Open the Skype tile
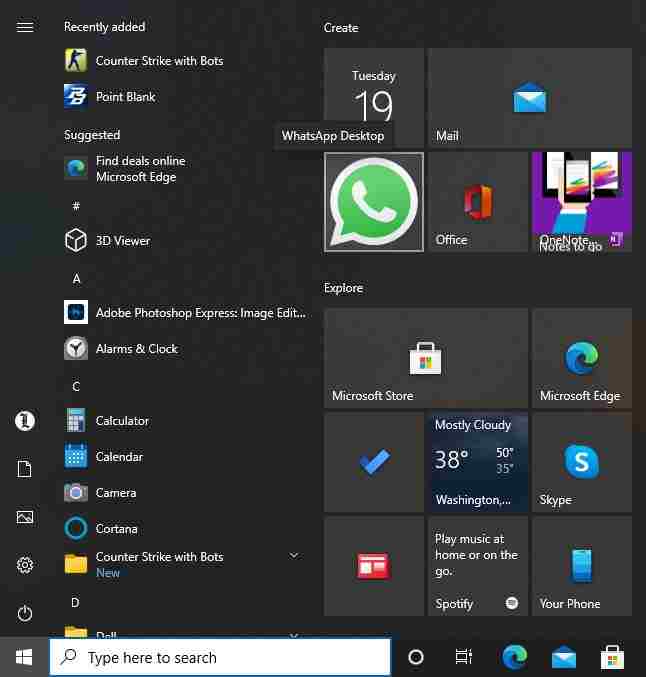This screenshot has height=677, width=646. point(582,462)
